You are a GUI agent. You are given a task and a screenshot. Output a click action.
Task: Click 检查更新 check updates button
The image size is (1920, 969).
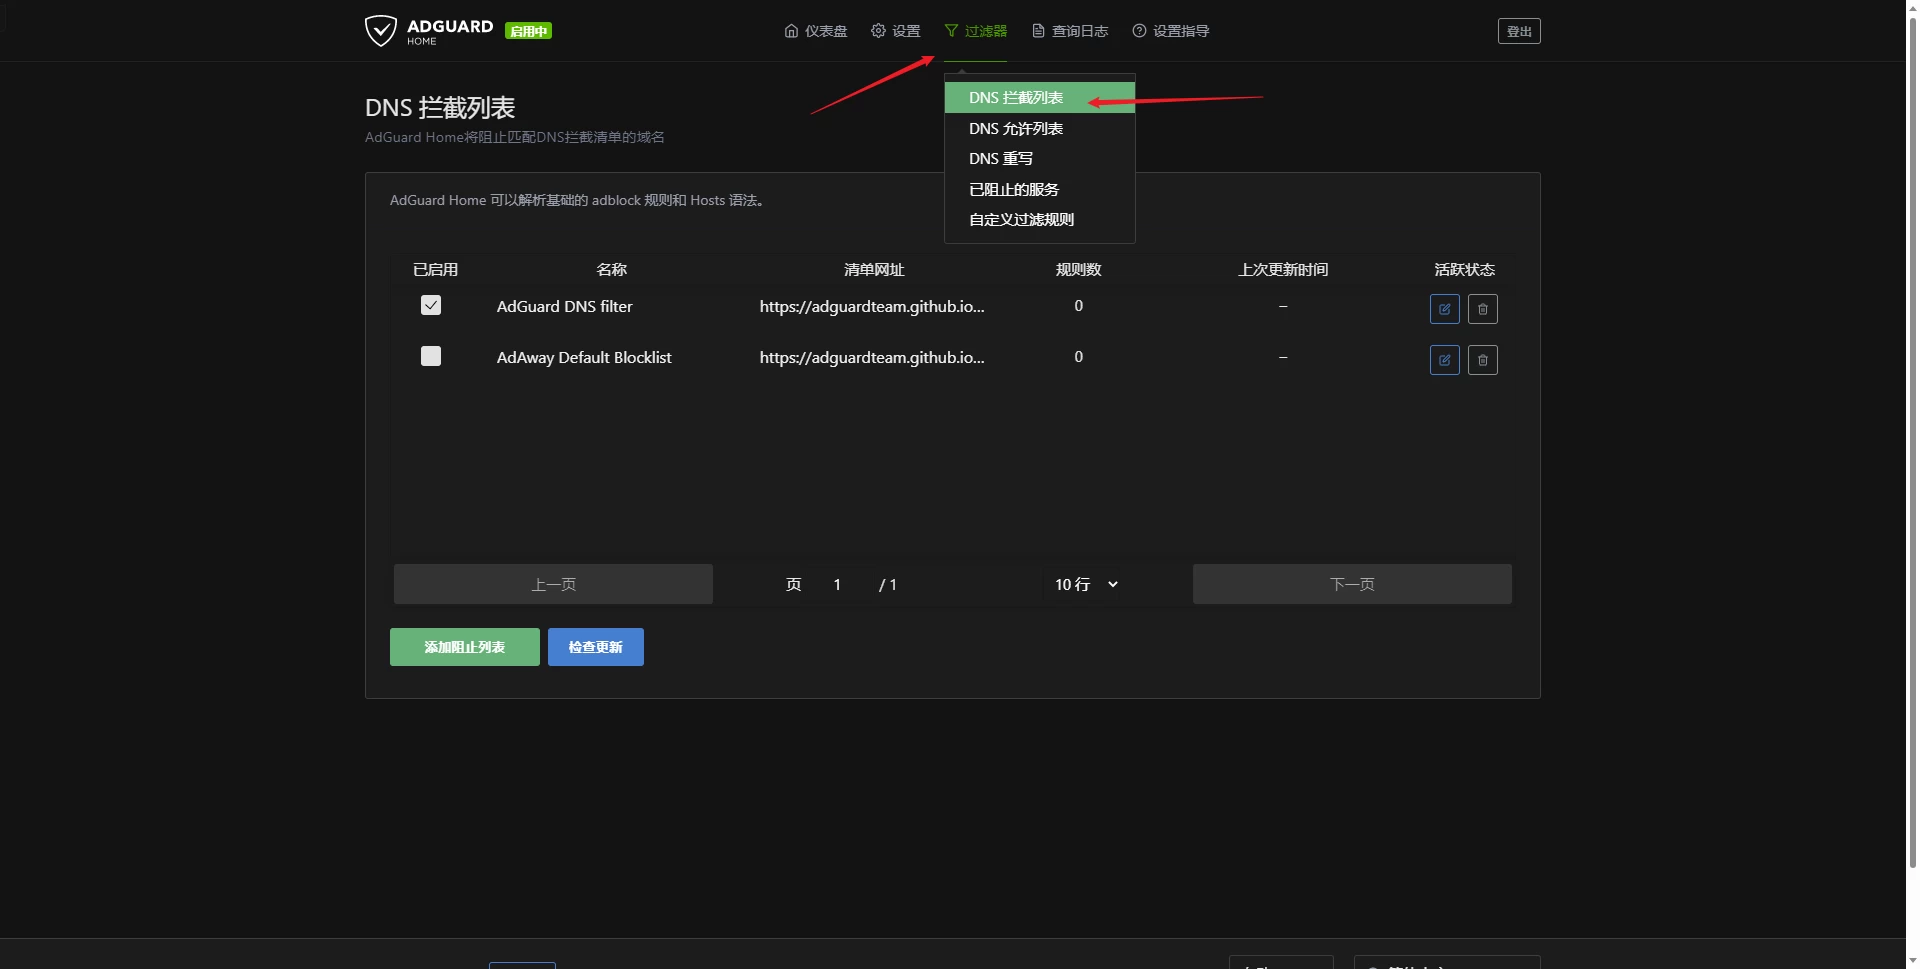596,647
